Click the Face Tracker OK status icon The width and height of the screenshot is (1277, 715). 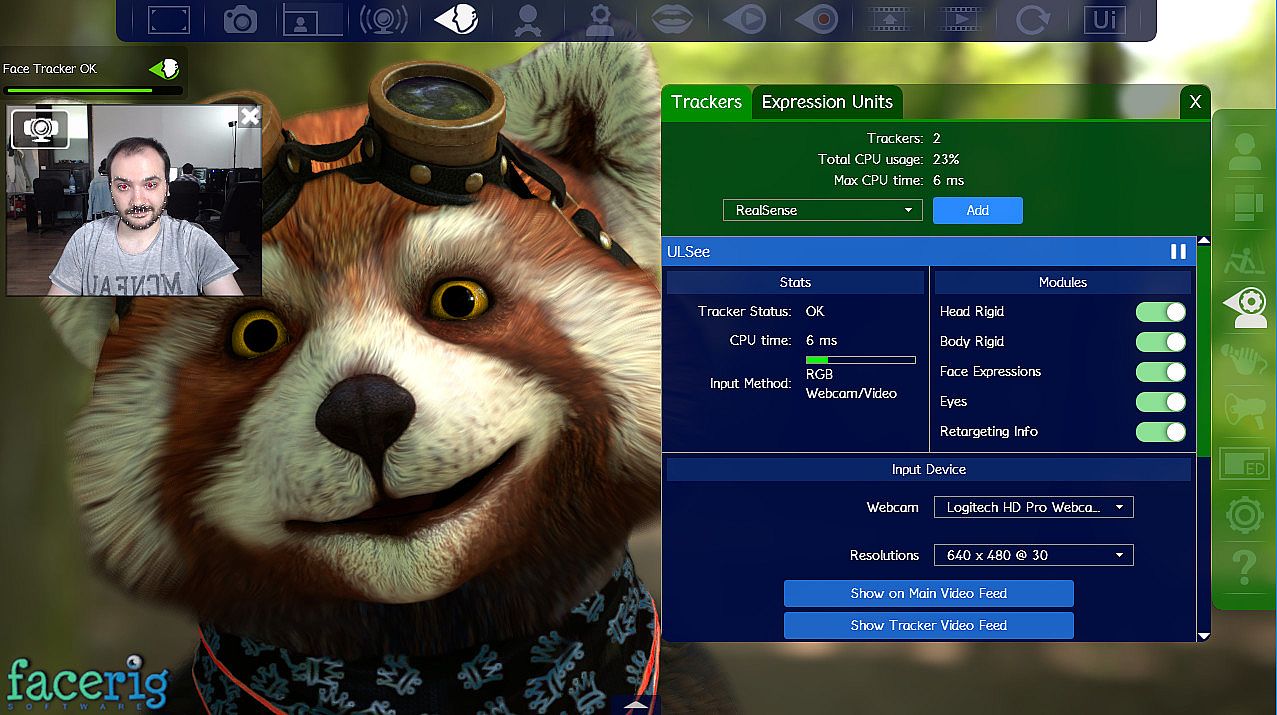point(164,69)
